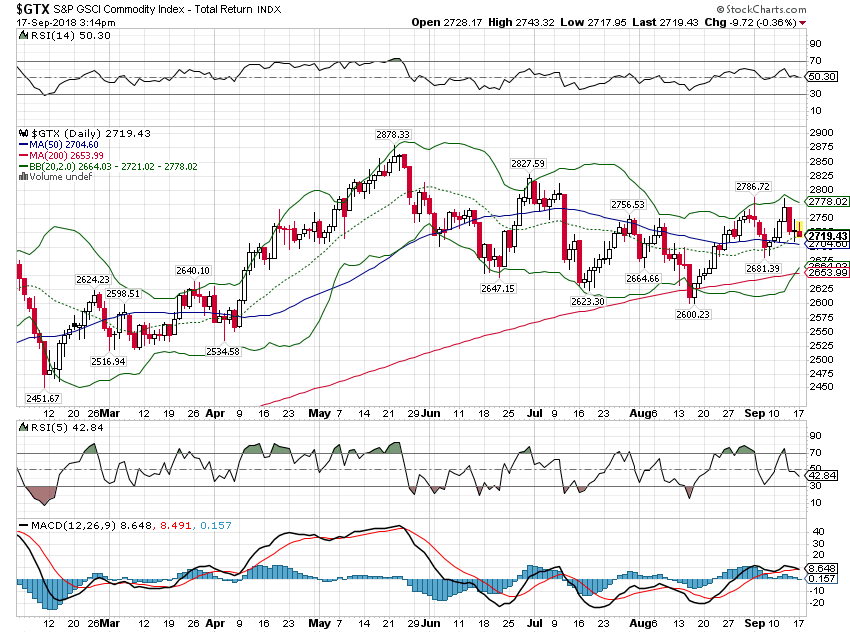Image resolution: width=850 pixels, height=633 pixels.
Task: Click the 50.30 RSI axis value tag
Action: pyautogui.click(x=822, y=76)
